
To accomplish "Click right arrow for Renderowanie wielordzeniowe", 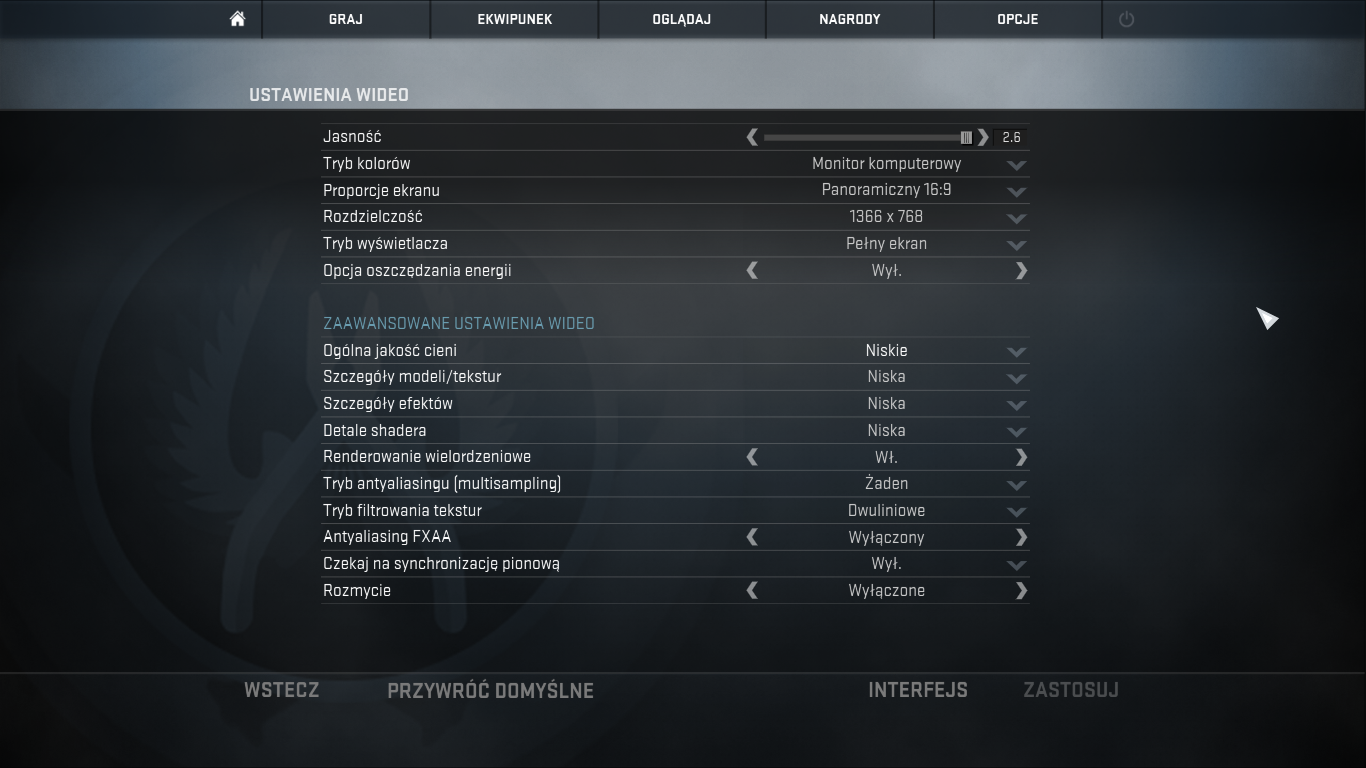I will point(1021,457).
